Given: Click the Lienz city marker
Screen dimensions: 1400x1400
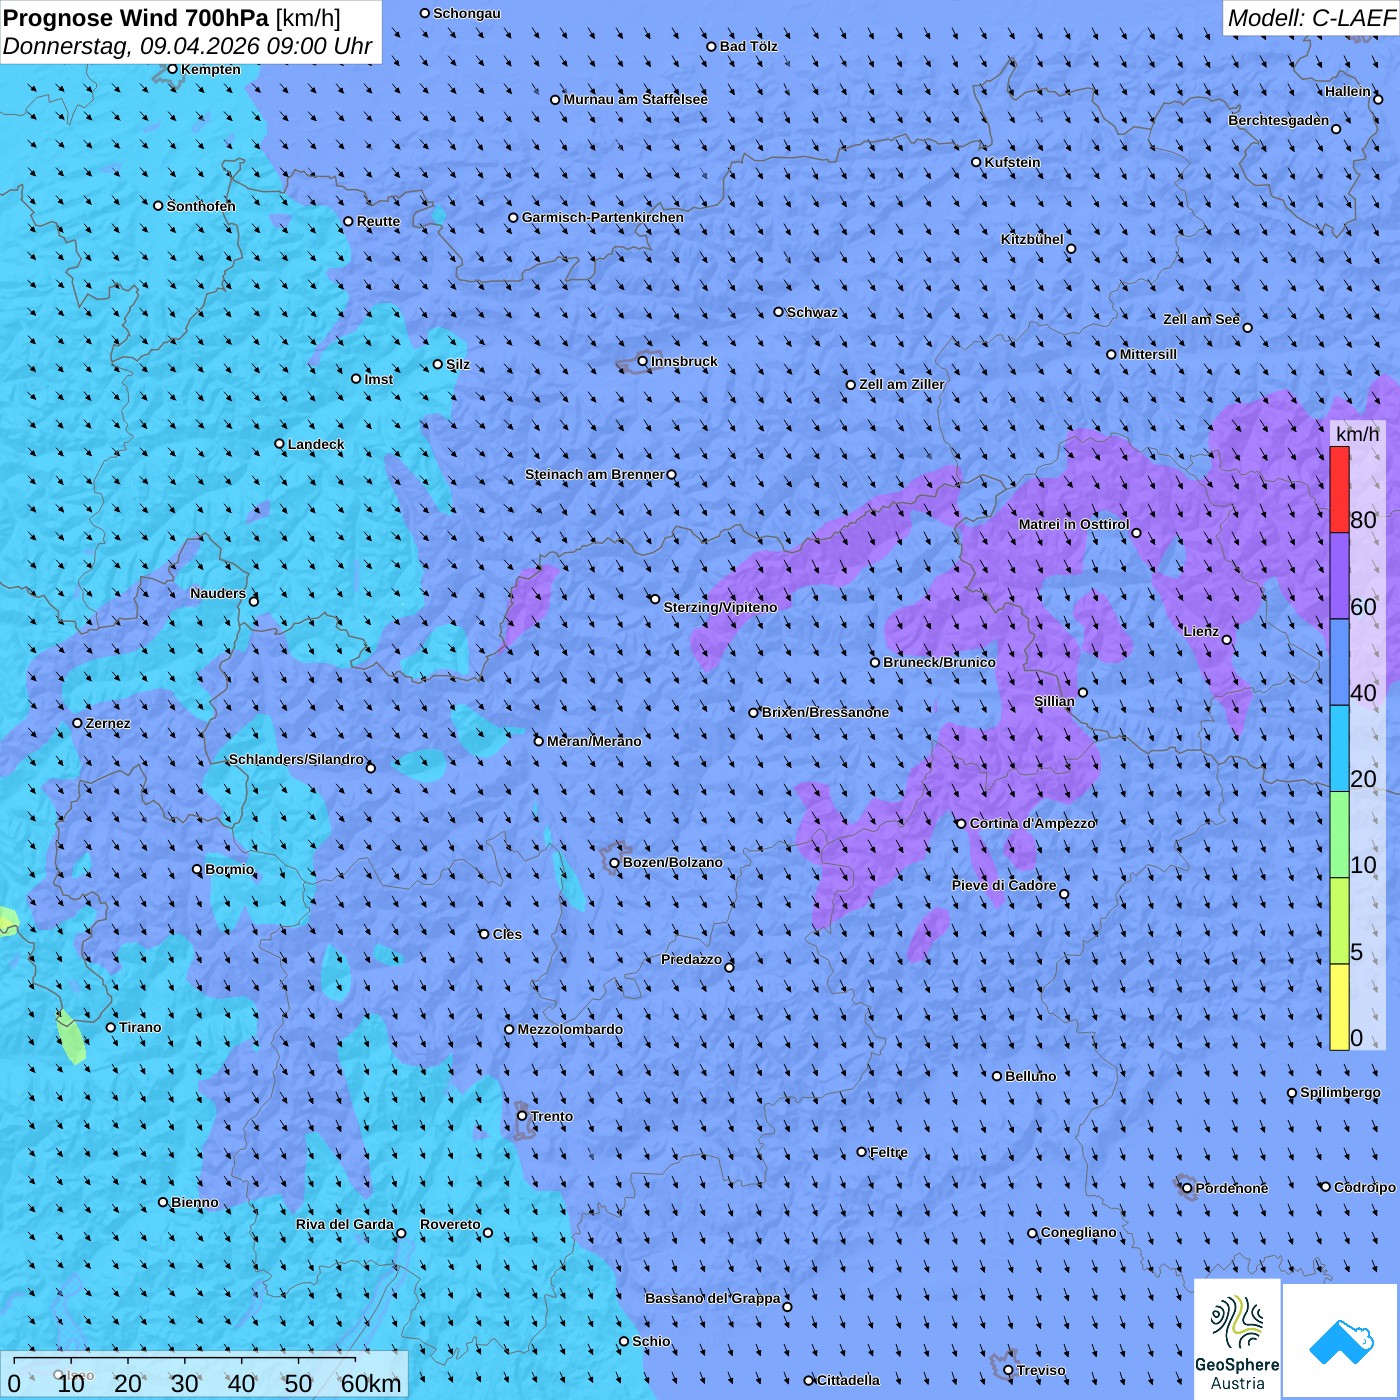Looking at the screenshot, I should coord(1227,640).
